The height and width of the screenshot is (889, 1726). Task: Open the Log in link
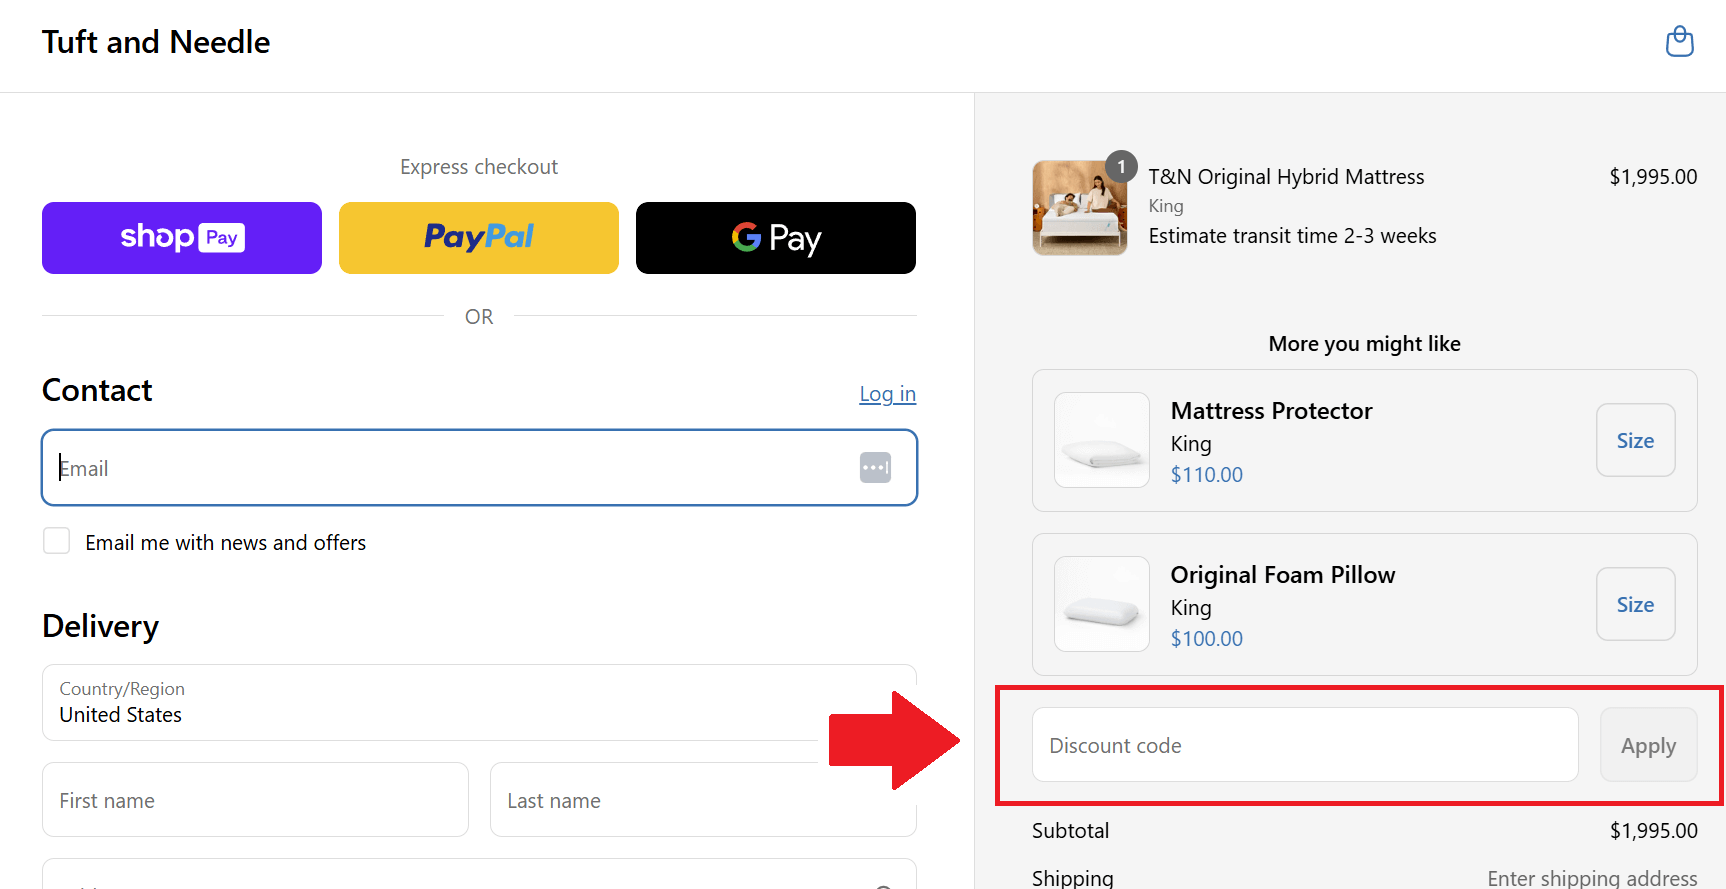tap(887, 394)
